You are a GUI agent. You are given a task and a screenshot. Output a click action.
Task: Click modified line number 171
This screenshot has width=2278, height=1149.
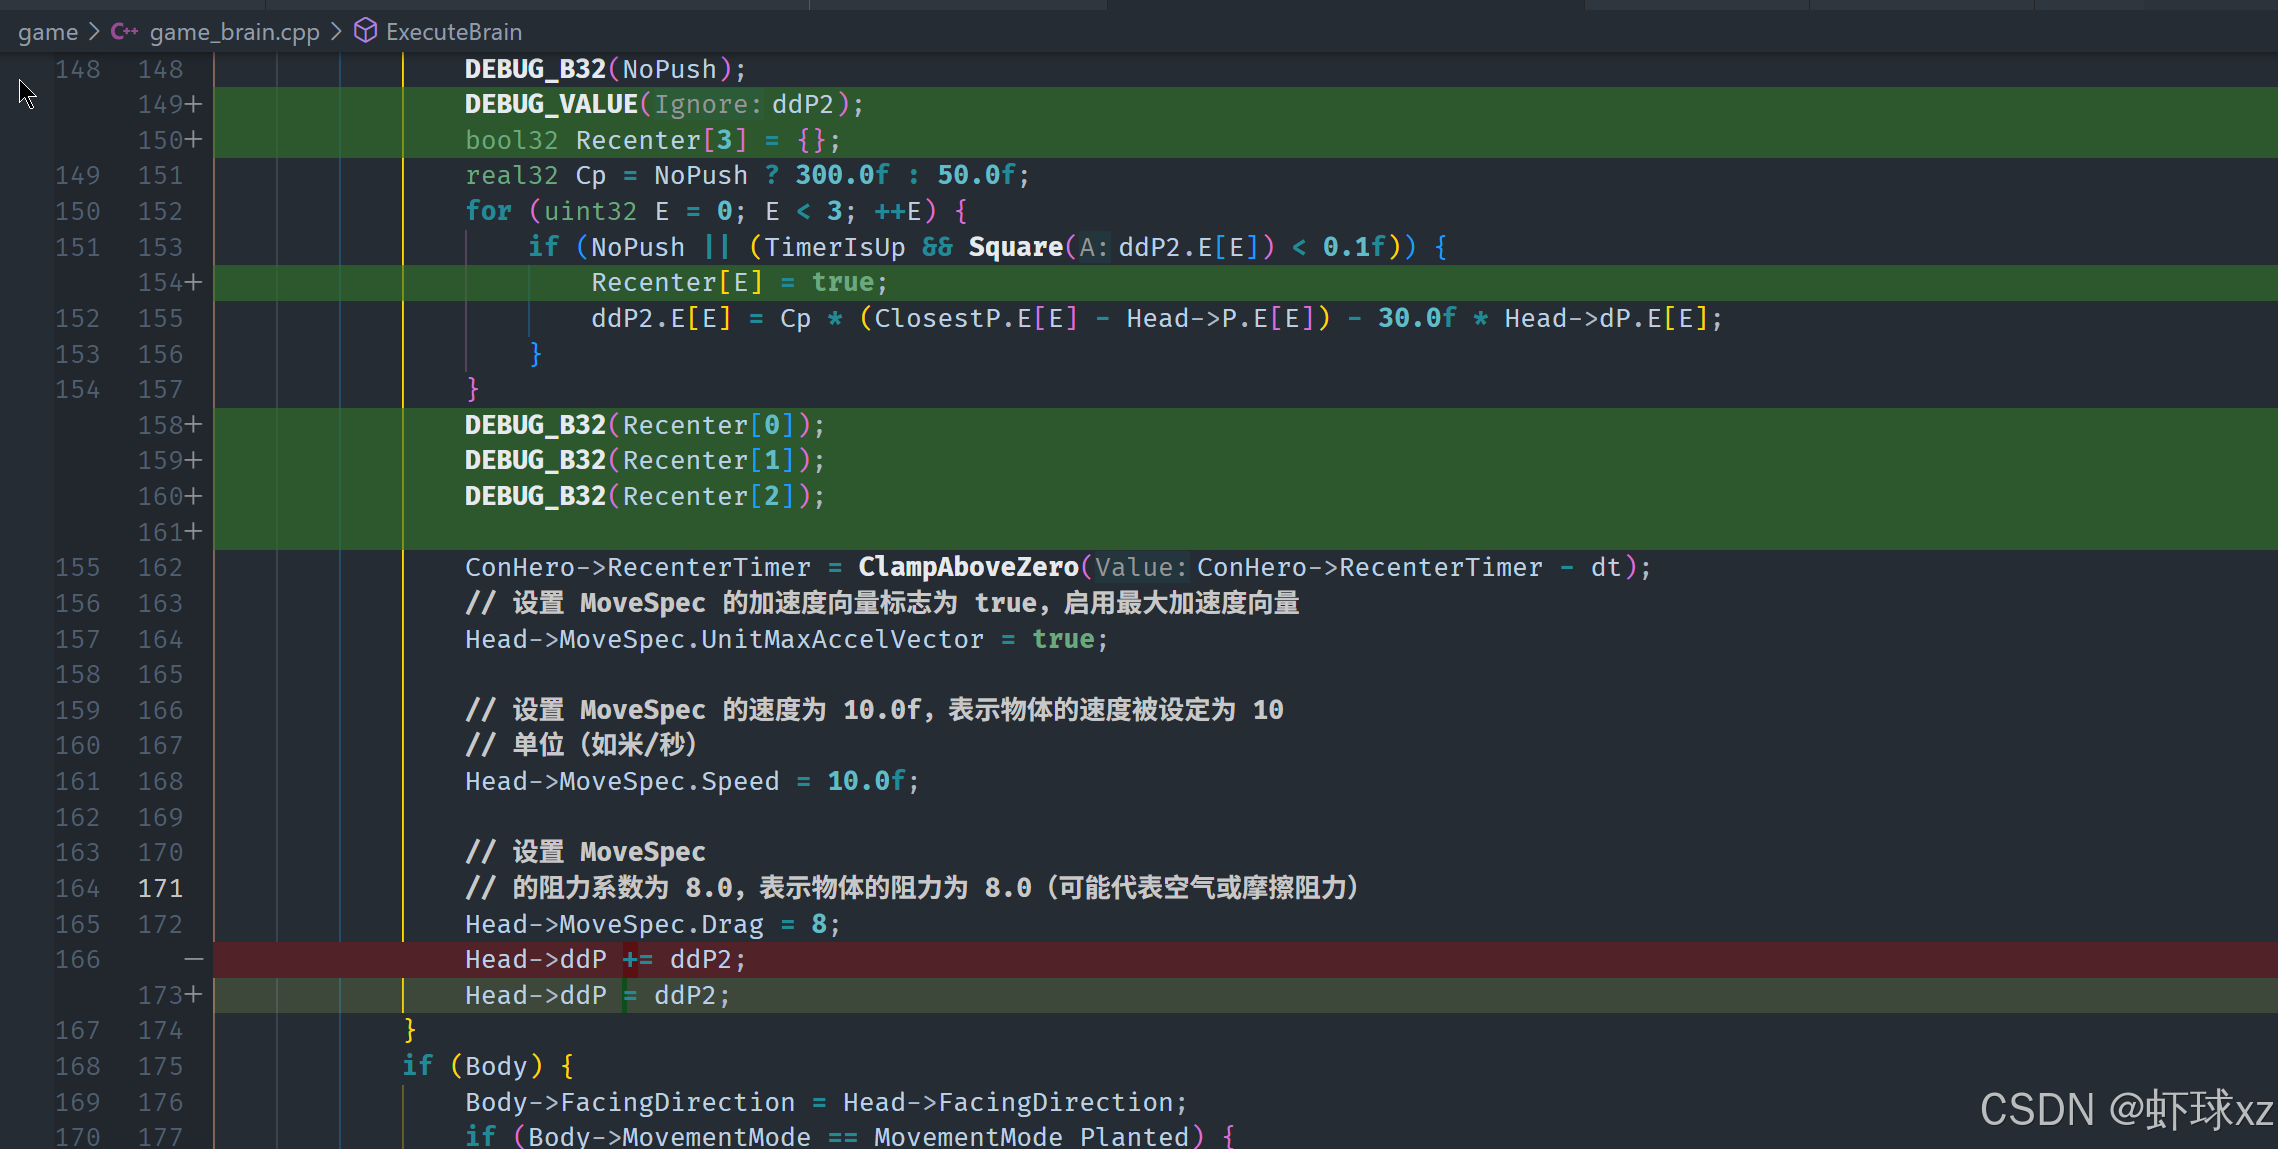pos(160,889)
